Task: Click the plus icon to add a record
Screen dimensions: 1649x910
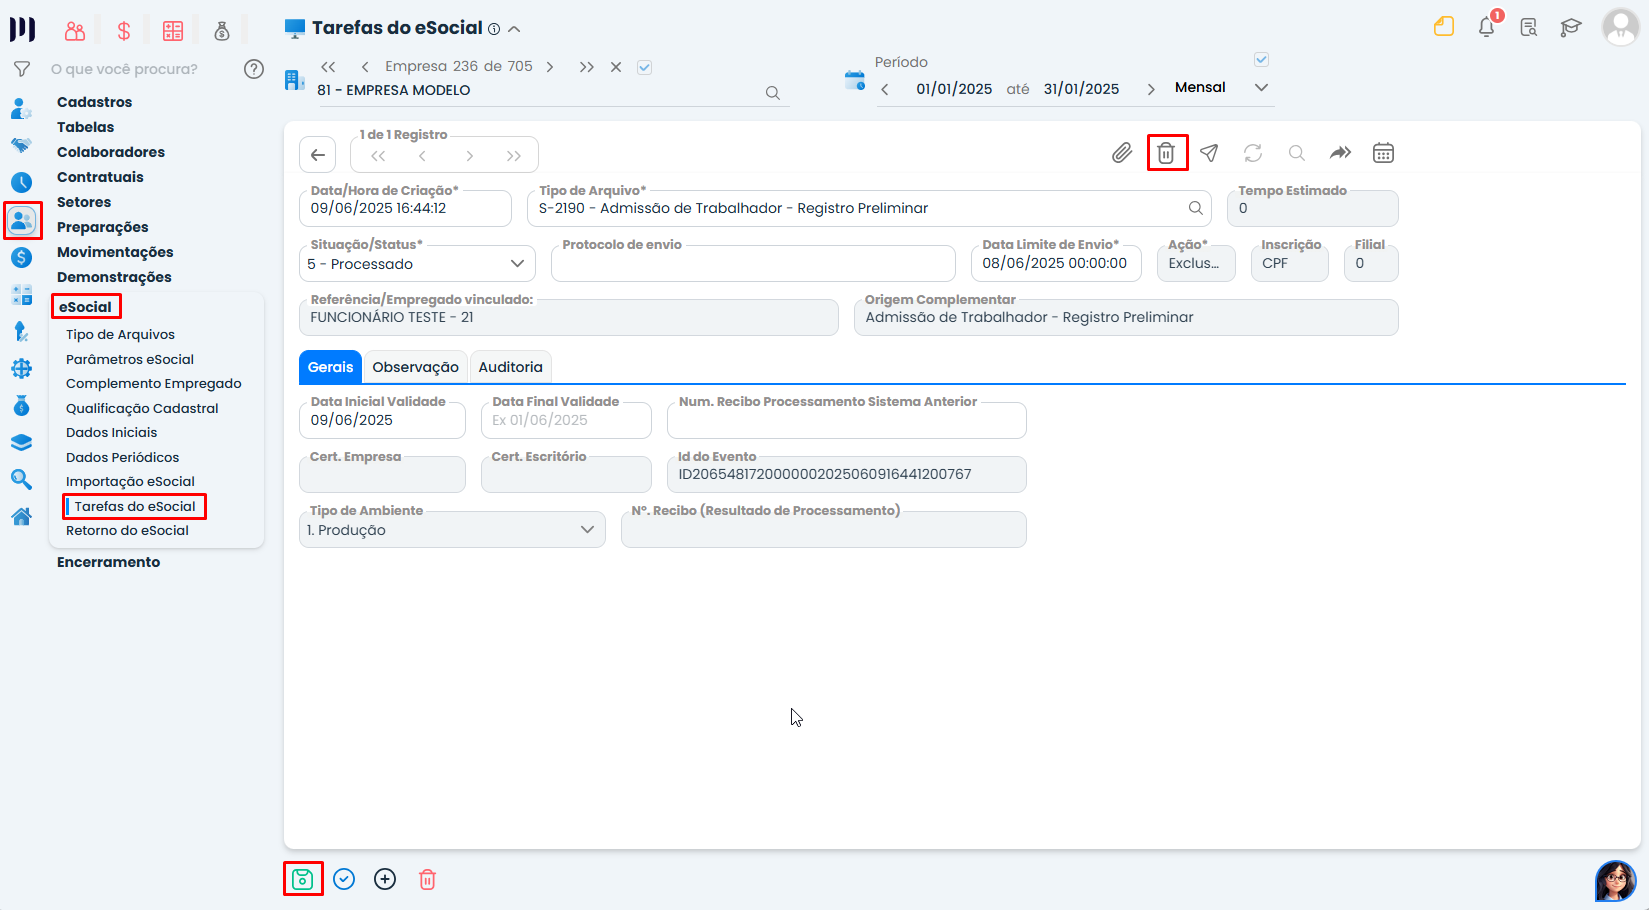Action: click(x=385, y=879)
